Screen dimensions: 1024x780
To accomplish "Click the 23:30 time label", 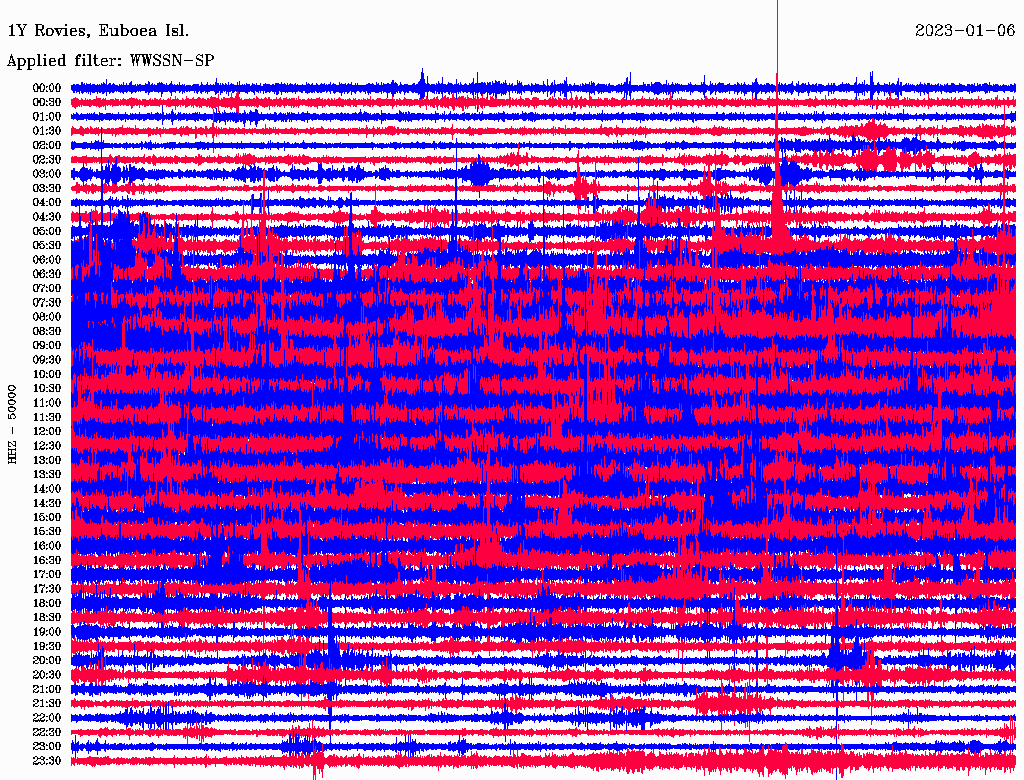I will click(x=47, y=761).
